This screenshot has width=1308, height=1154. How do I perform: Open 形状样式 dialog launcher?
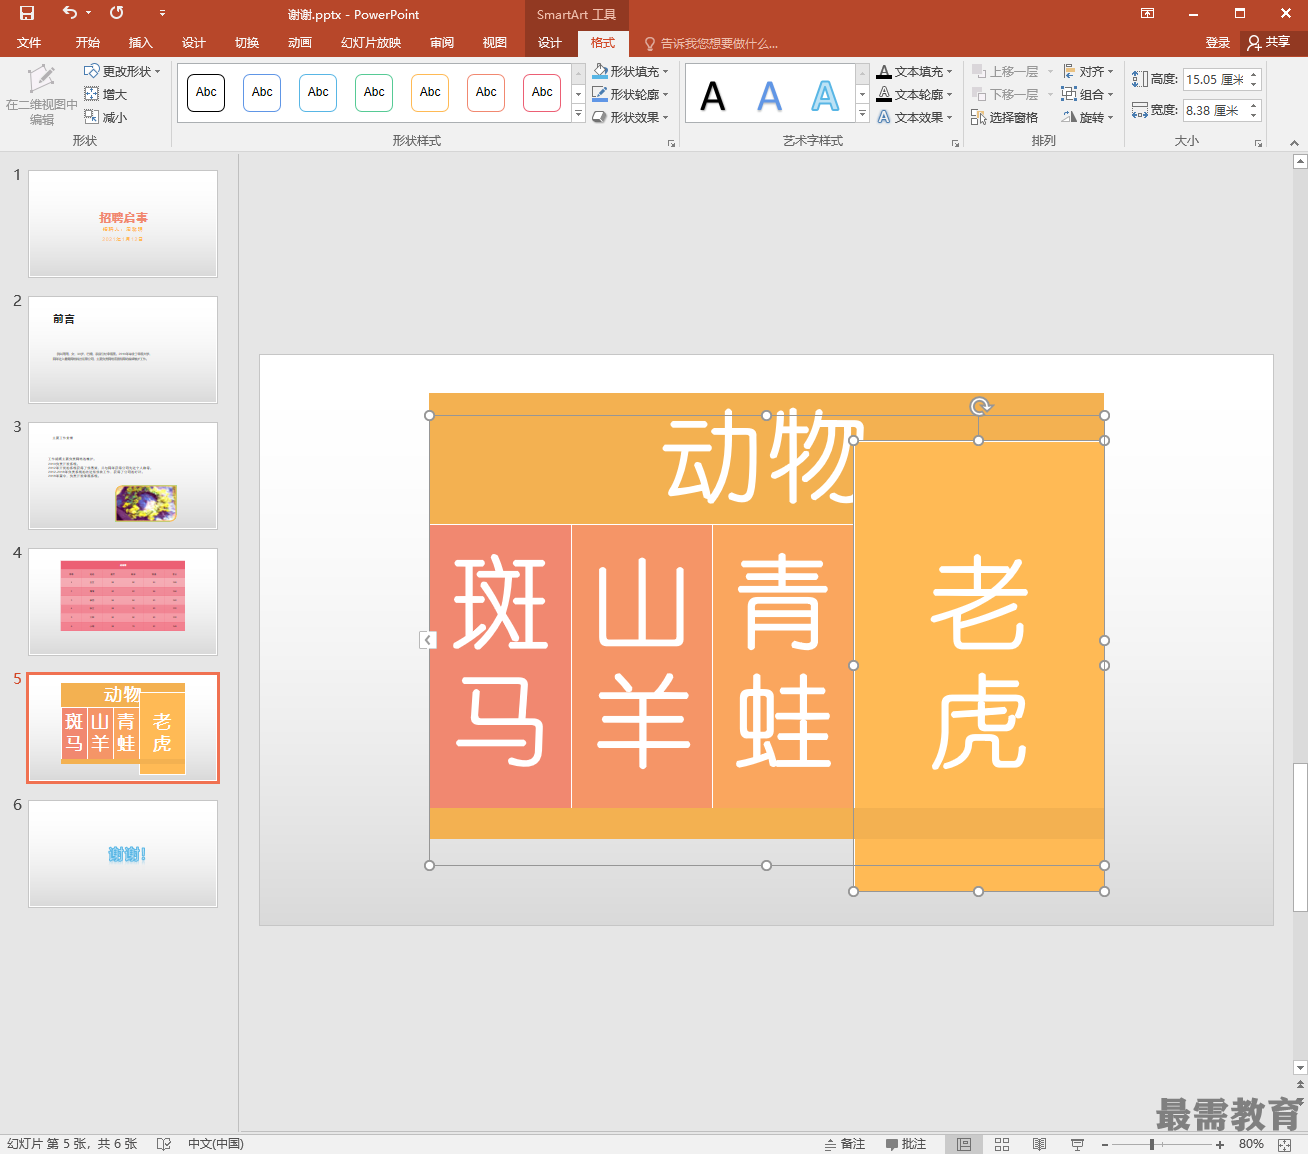(x=671, y=143)
